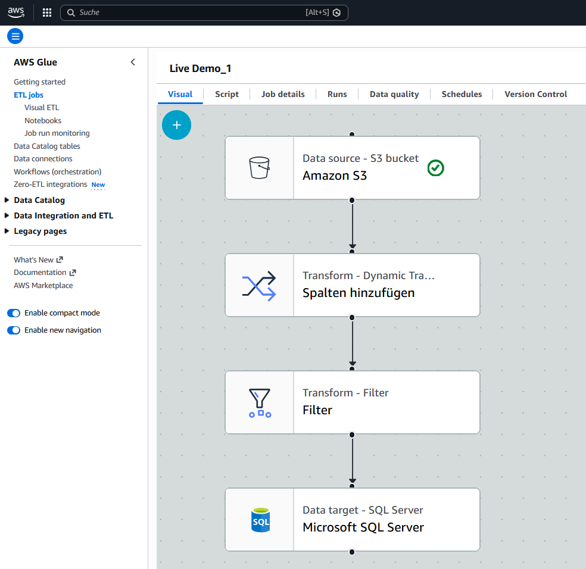586x569 pixels.
Task: Click the AWS Glue sidebar heading
Action: click(36, 62)
